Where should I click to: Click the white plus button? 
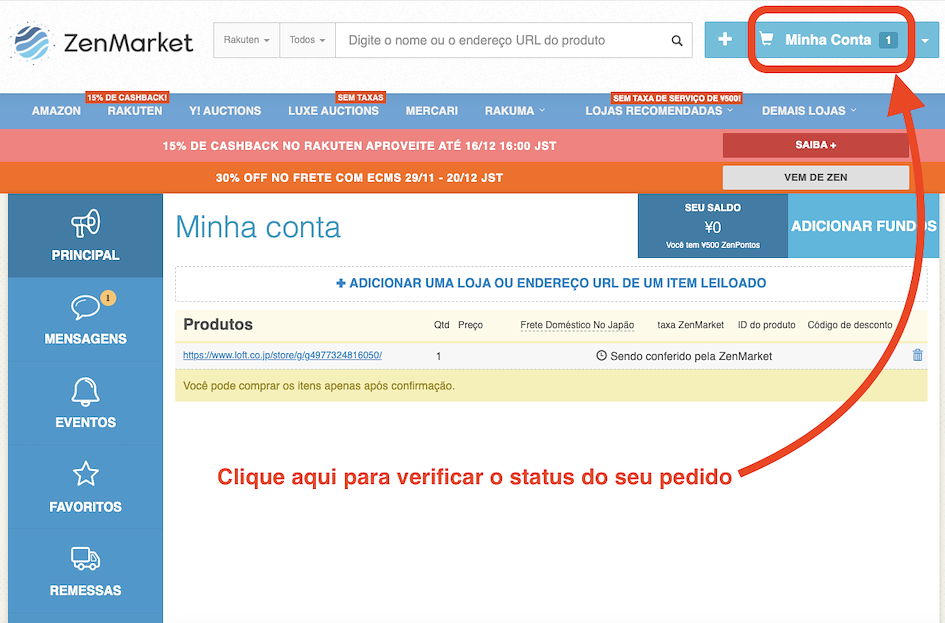[x=725, y=40]
